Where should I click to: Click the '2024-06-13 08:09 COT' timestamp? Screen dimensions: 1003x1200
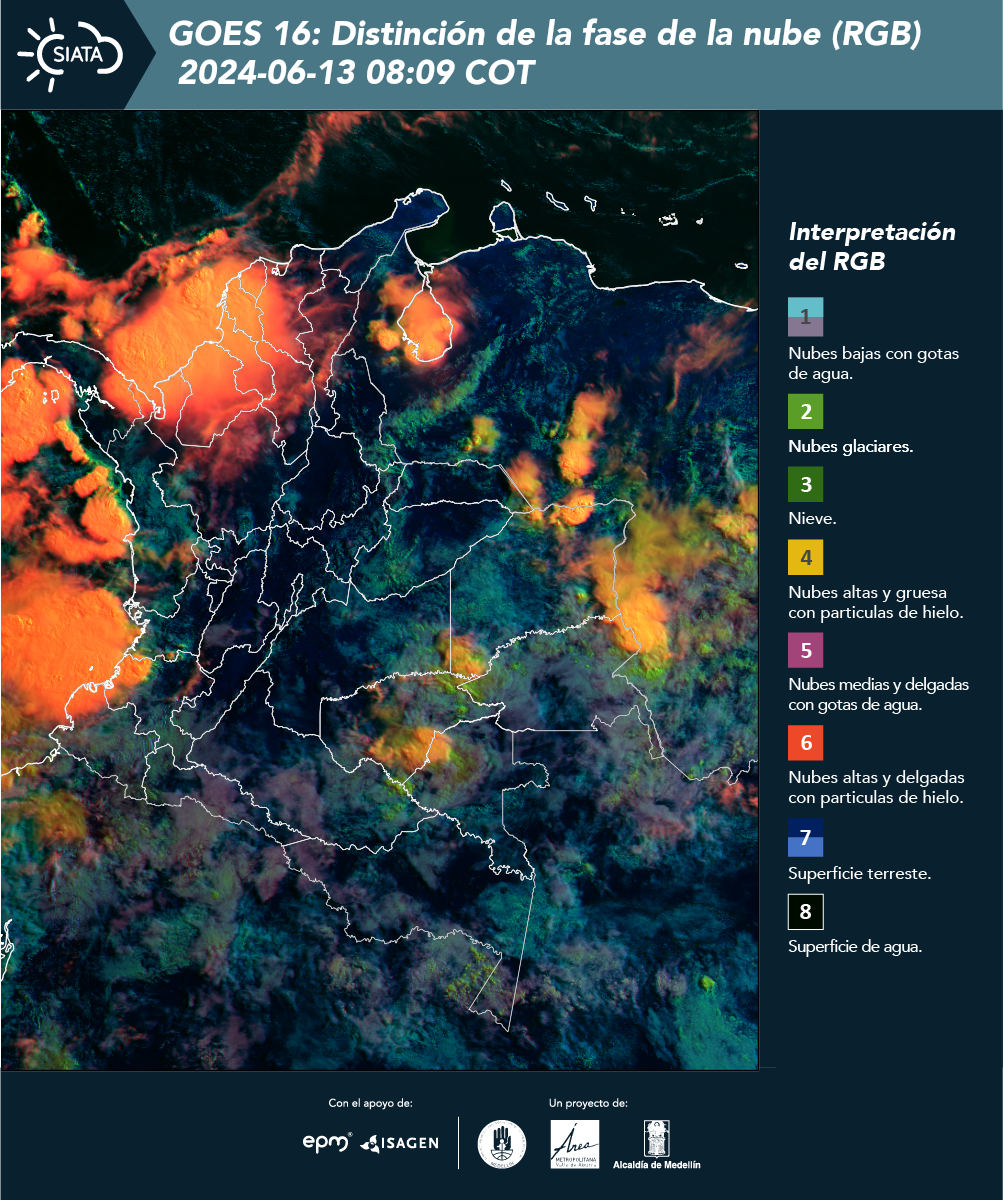tap(357, 73)
